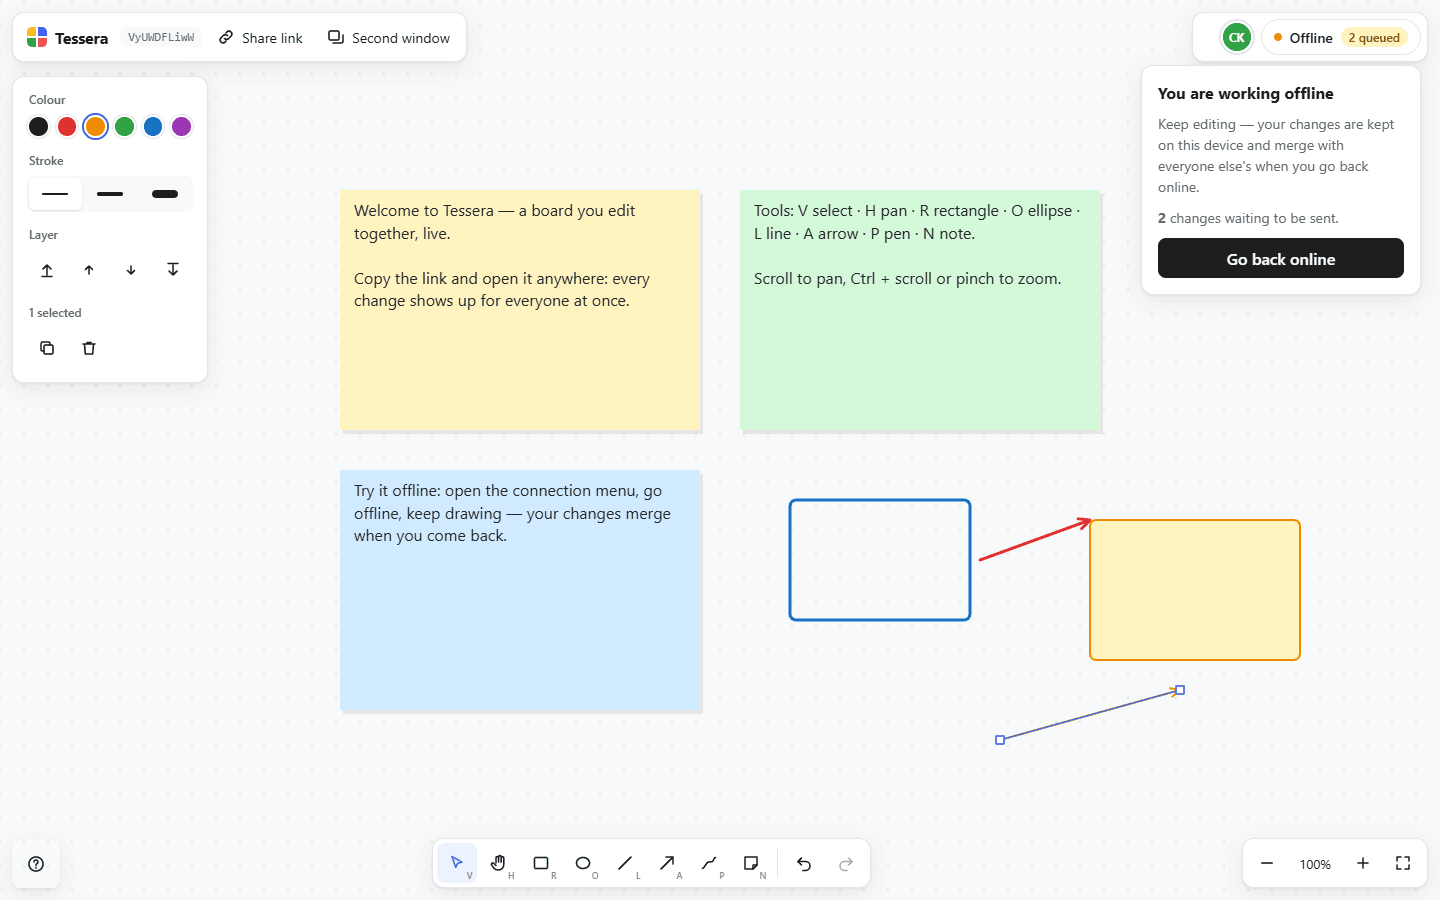
Task: Select the sticky Note tool
Action: [751, 863]
